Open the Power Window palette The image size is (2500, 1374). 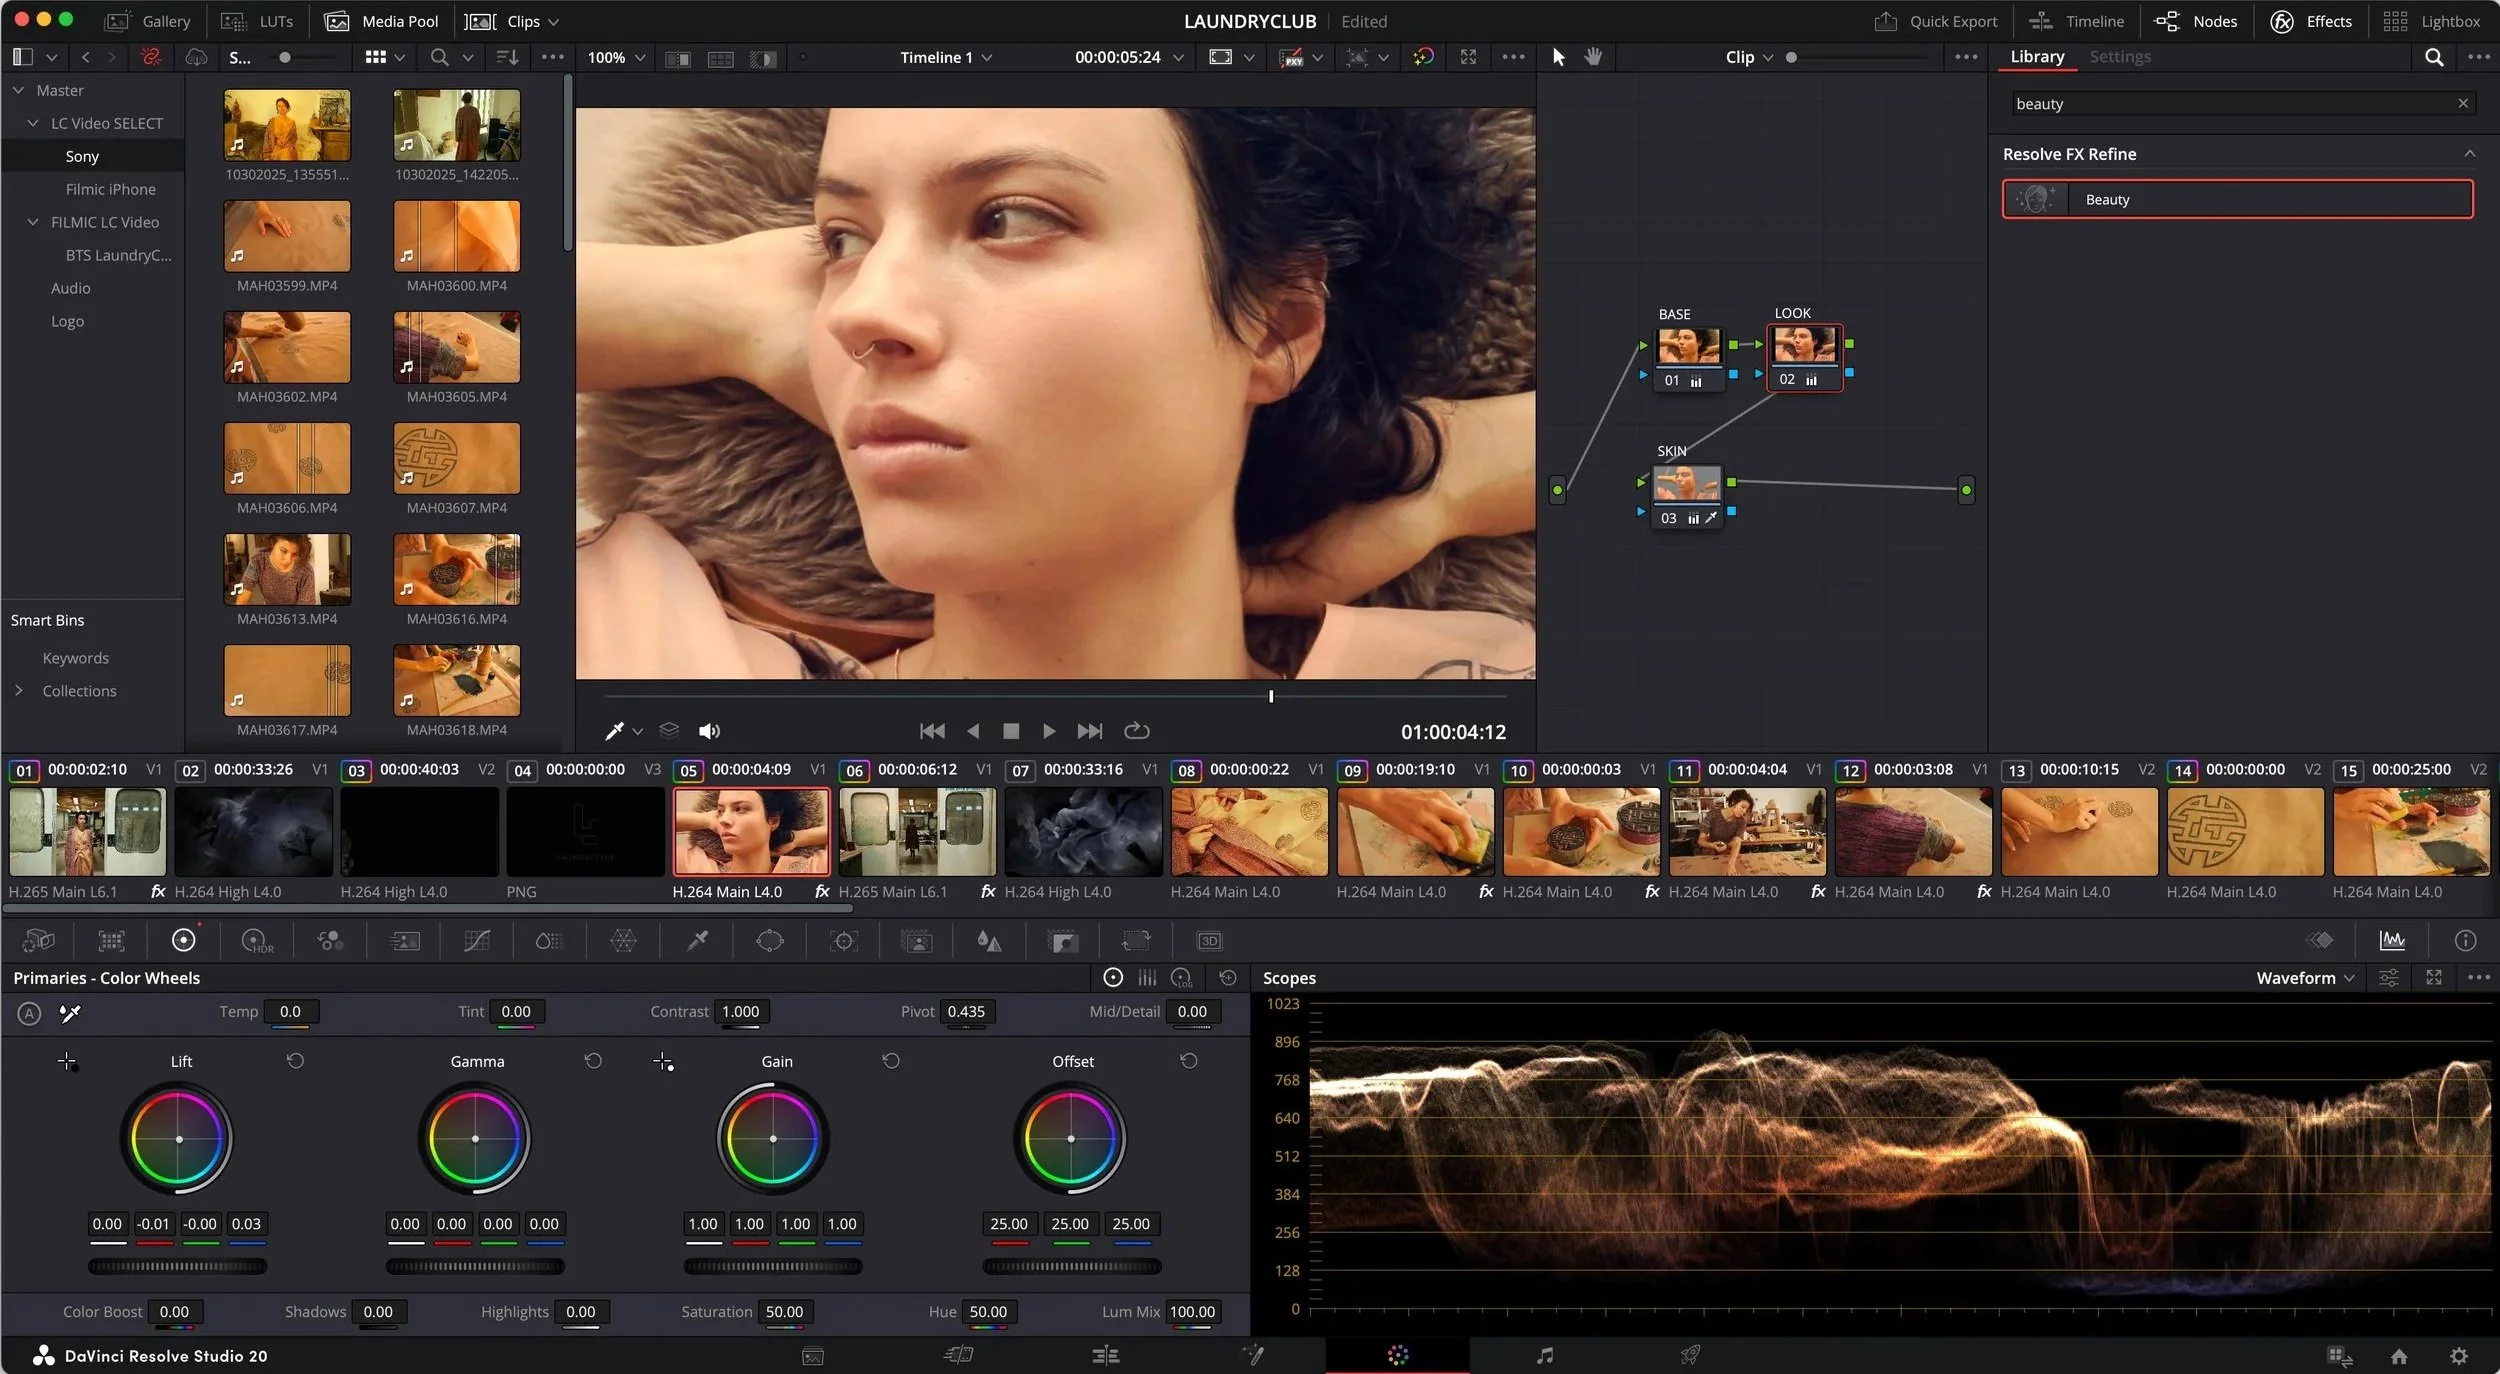[770, 941]
